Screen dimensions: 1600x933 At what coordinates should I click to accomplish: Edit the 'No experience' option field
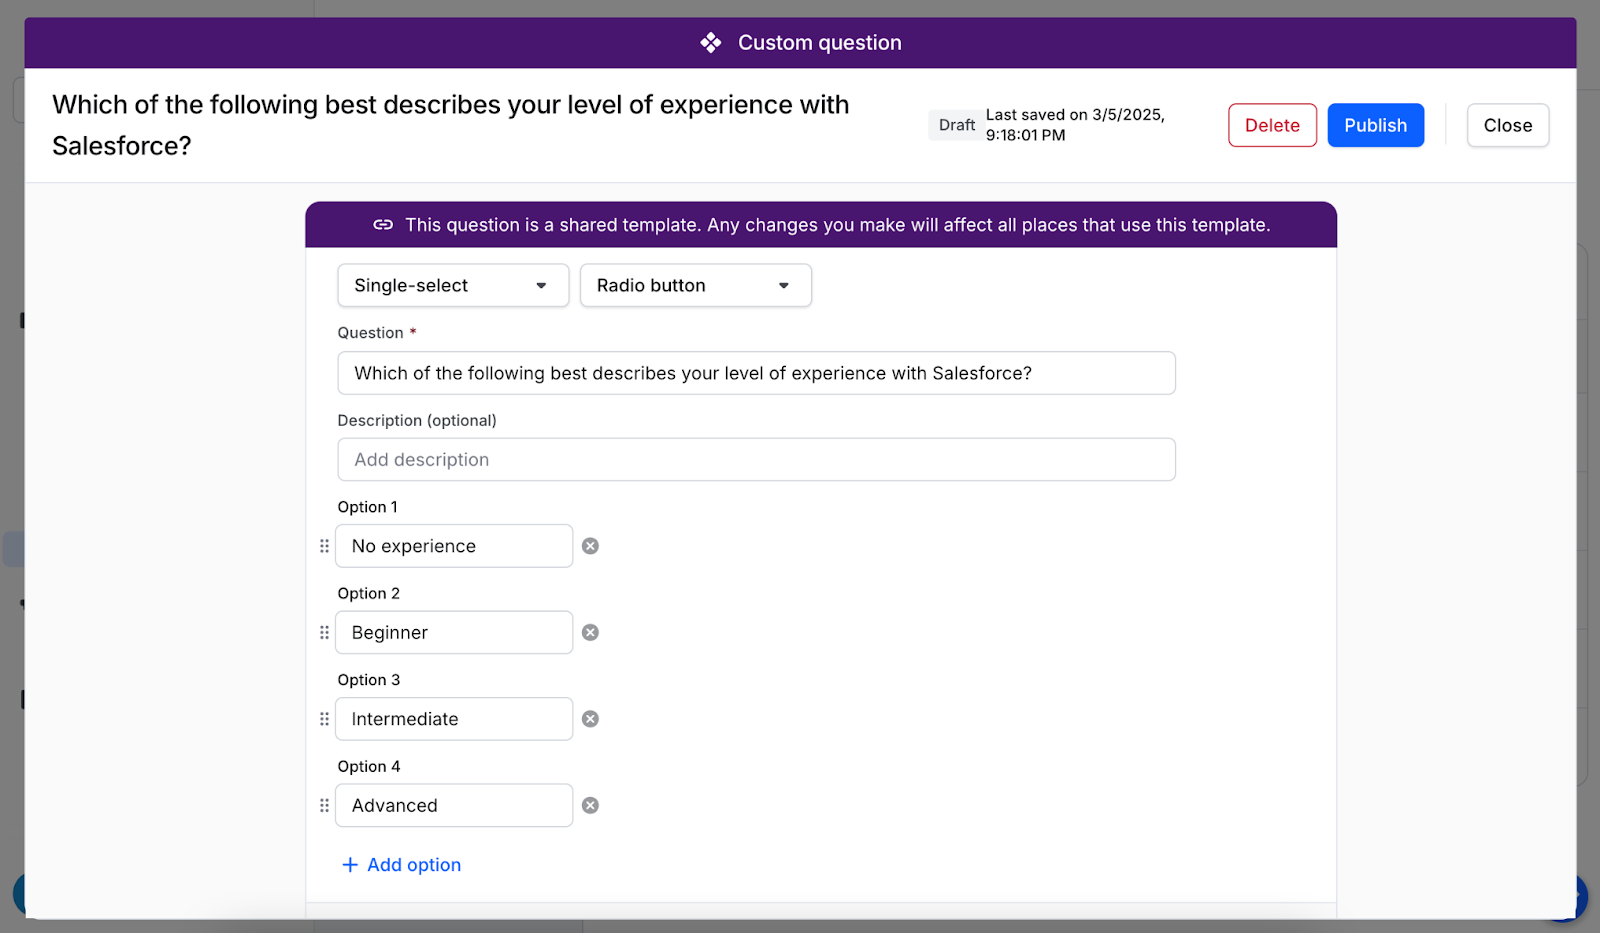pos(454,546)
